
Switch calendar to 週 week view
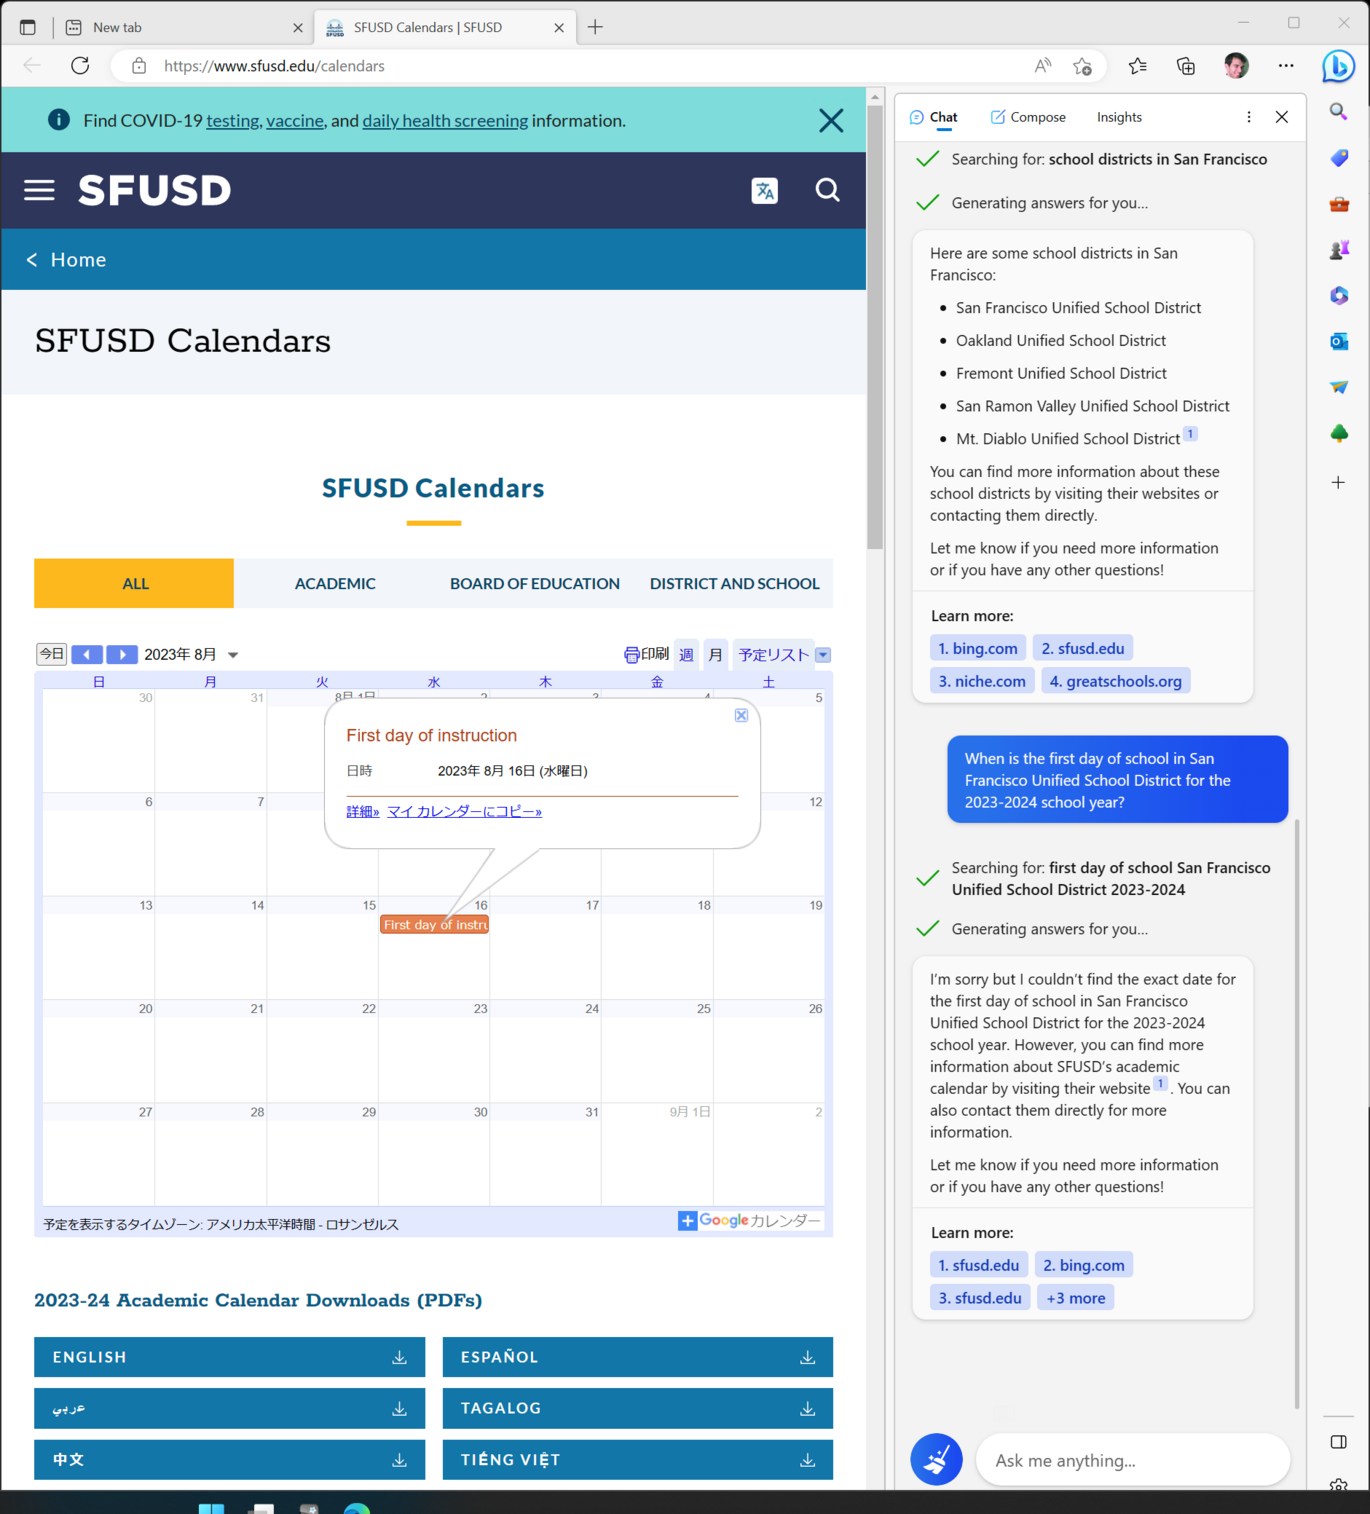tap(687, 655)
